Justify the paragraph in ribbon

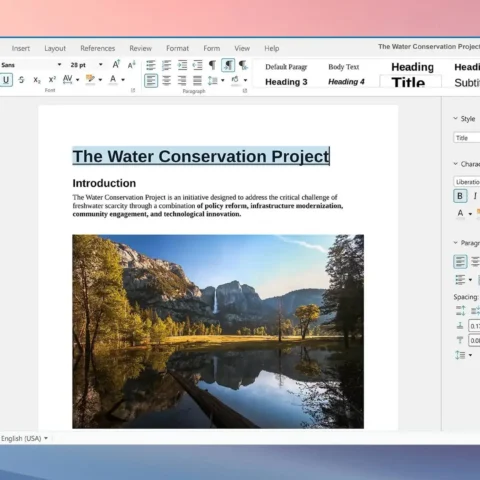pyautogui.click(x=197, y=80)
